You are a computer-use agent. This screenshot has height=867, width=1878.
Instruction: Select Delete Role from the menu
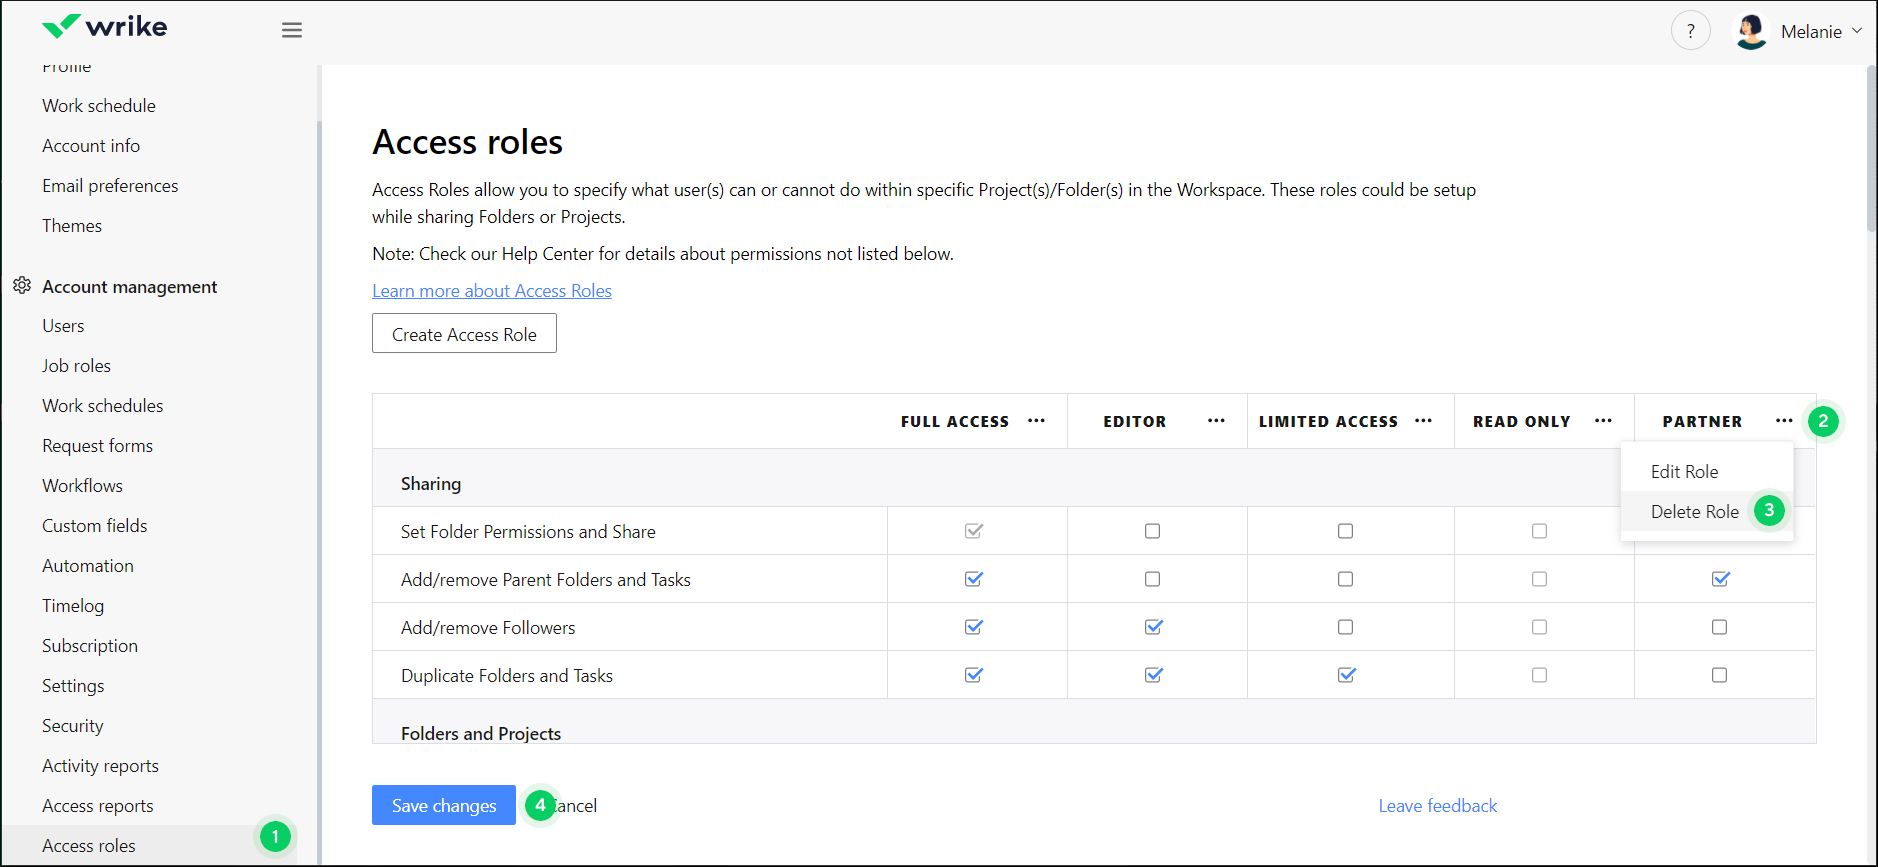(1694, 511)
